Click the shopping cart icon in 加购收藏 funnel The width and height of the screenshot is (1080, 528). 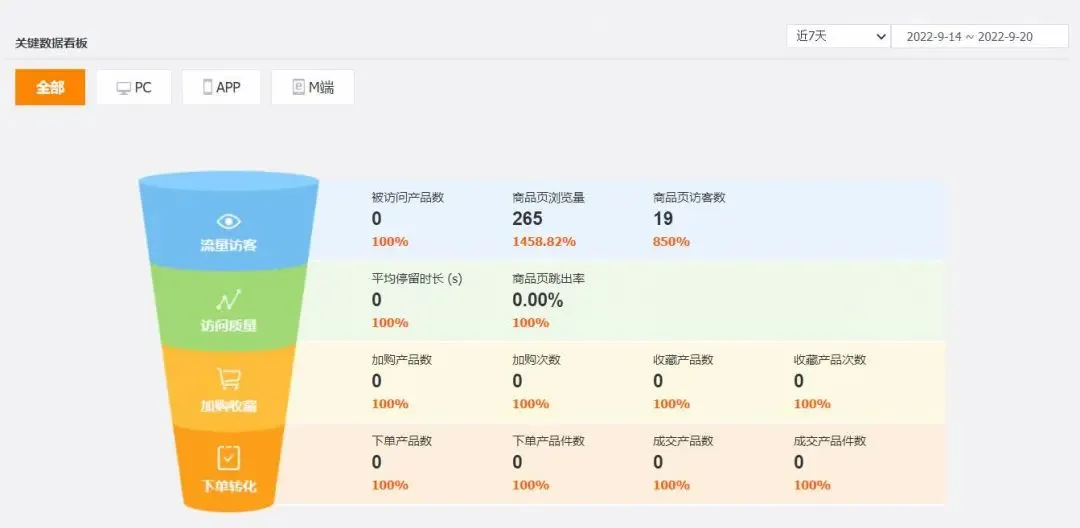[x=229, y=379]
